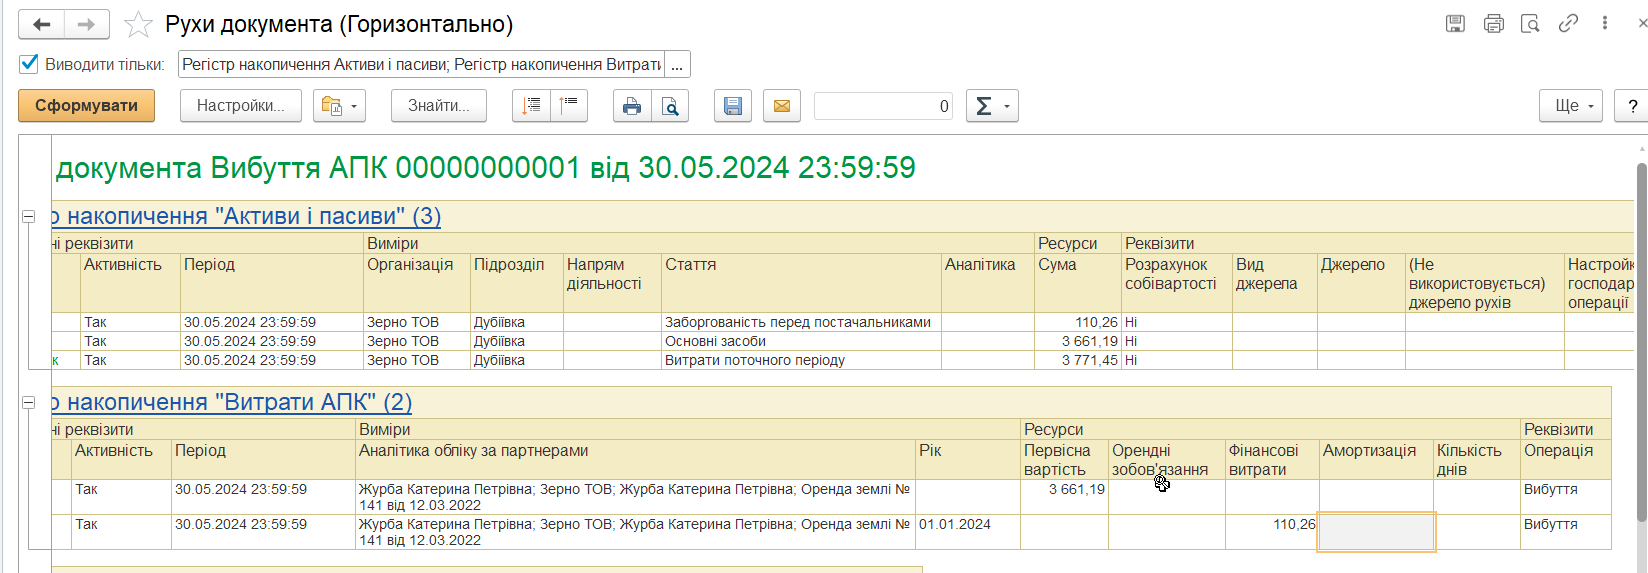The width and height of the screenshot is (1648, 573).
Task: Print the report via toolbar printer icon
Action: (x=632, y=106)
